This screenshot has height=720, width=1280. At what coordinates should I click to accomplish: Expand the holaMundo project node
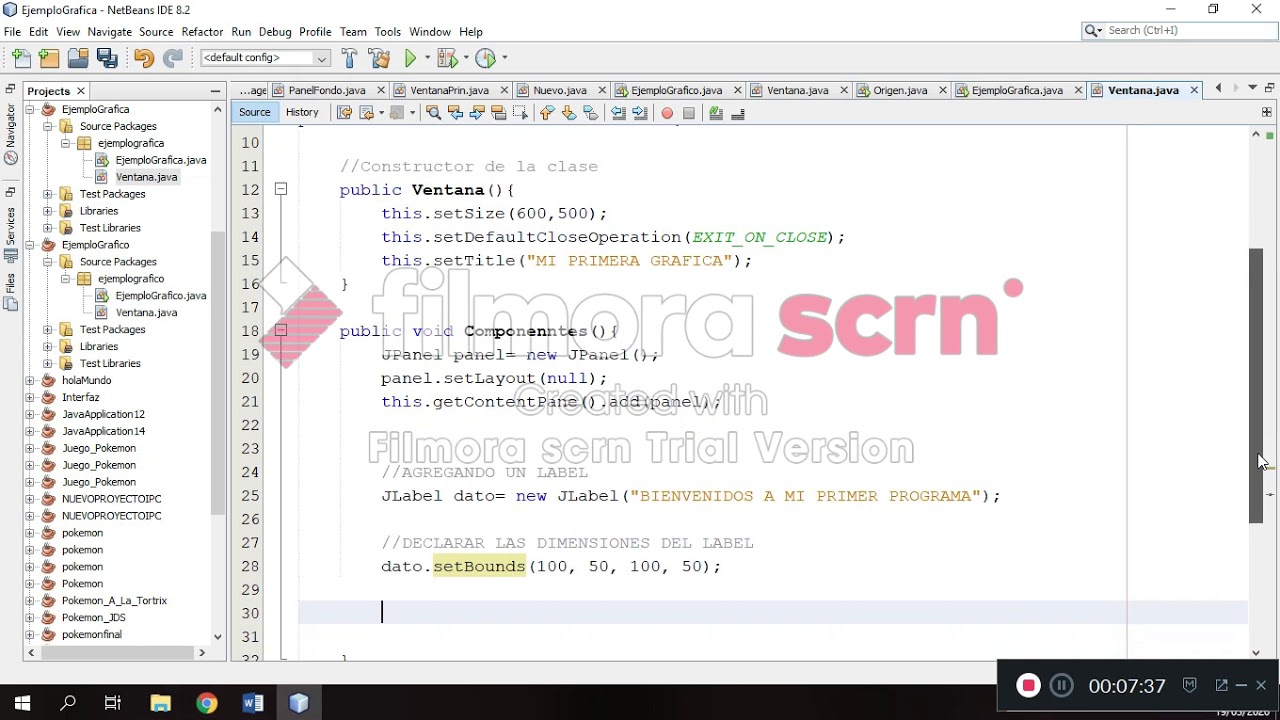[x=29, y=380]
